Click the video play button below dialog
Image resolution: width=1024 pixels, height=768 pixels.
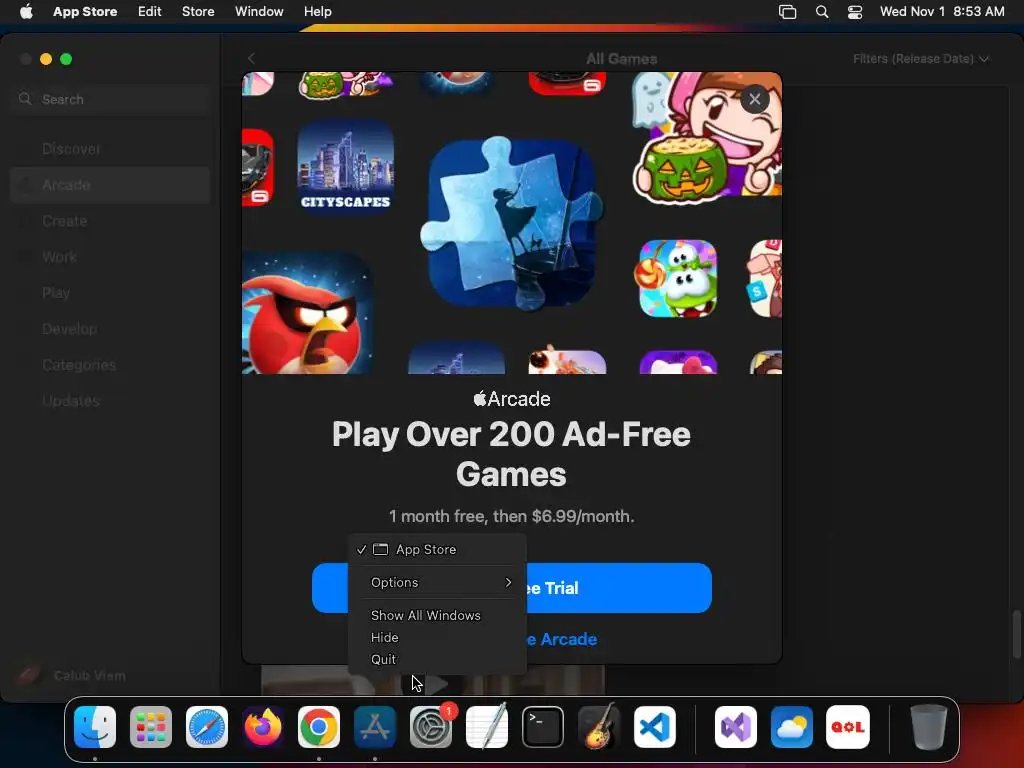coord(436,684)
